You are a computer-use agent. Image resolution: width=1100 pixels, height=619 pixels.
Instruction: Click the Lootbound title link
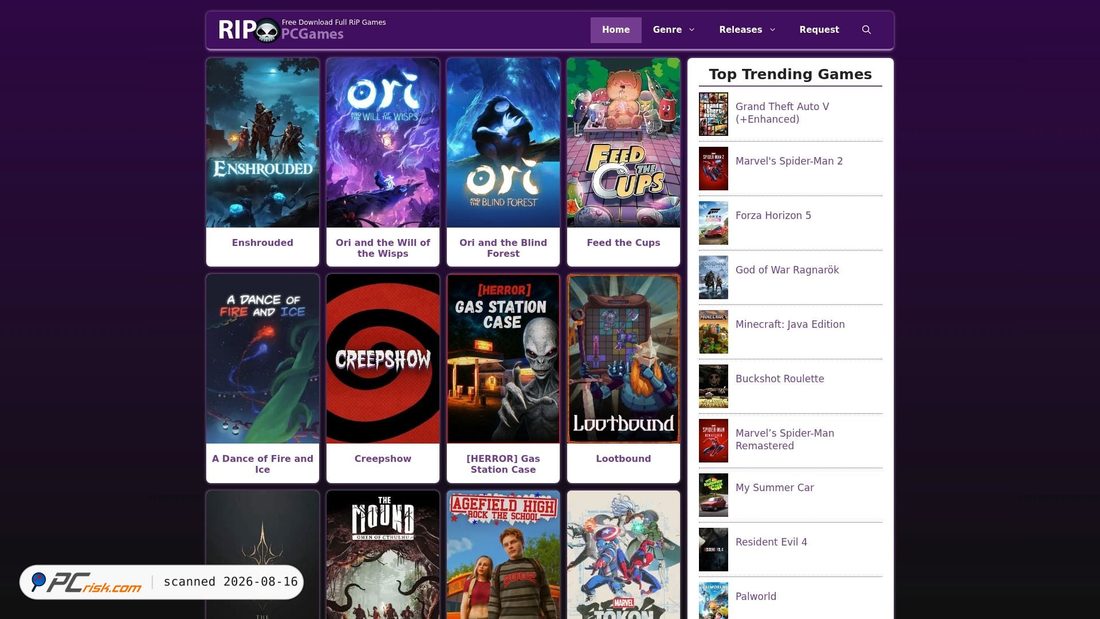tap(624, 459)
